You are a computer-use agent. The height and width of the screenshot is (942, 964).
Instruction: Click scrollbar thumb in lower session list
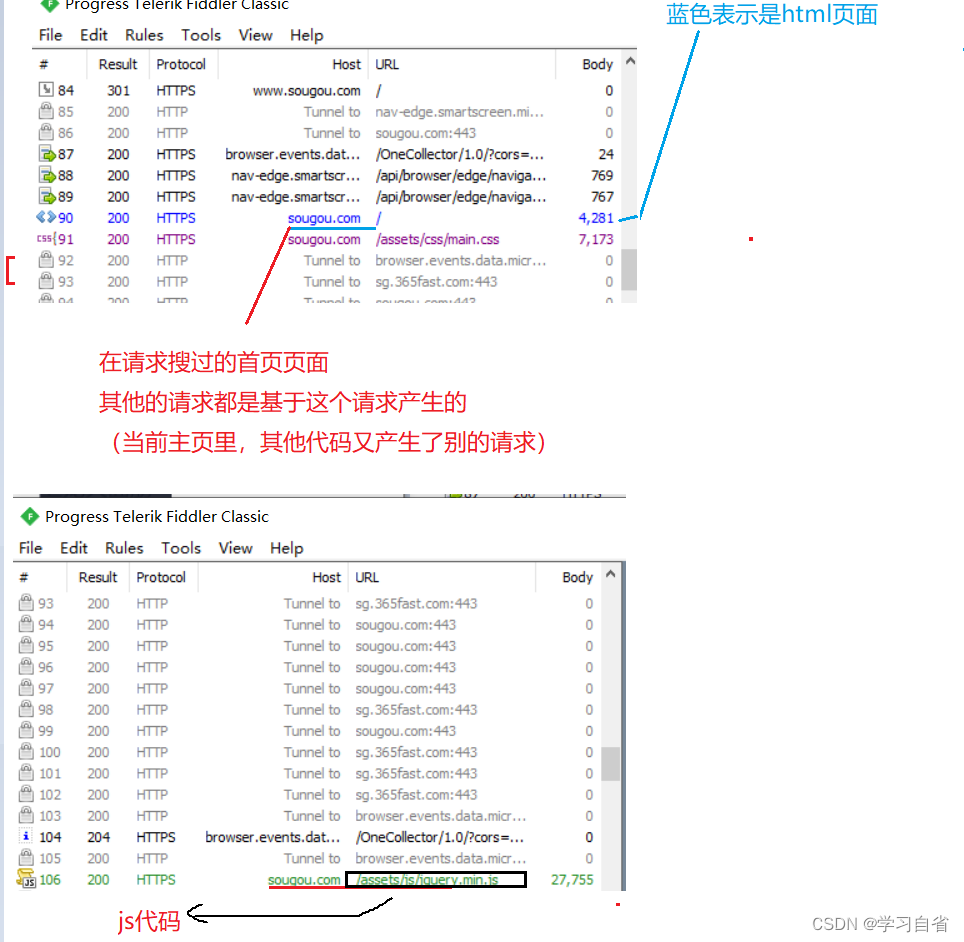pos(610,763)
